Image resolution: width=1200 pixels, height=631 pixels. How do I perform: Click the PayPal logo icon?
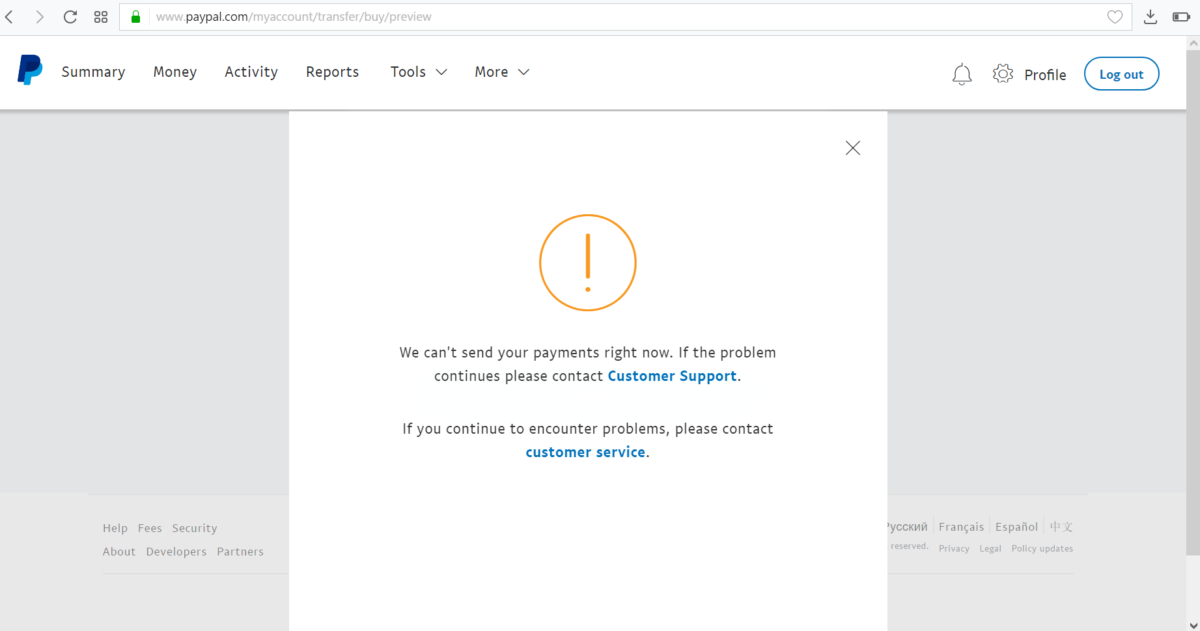[30, 71]
